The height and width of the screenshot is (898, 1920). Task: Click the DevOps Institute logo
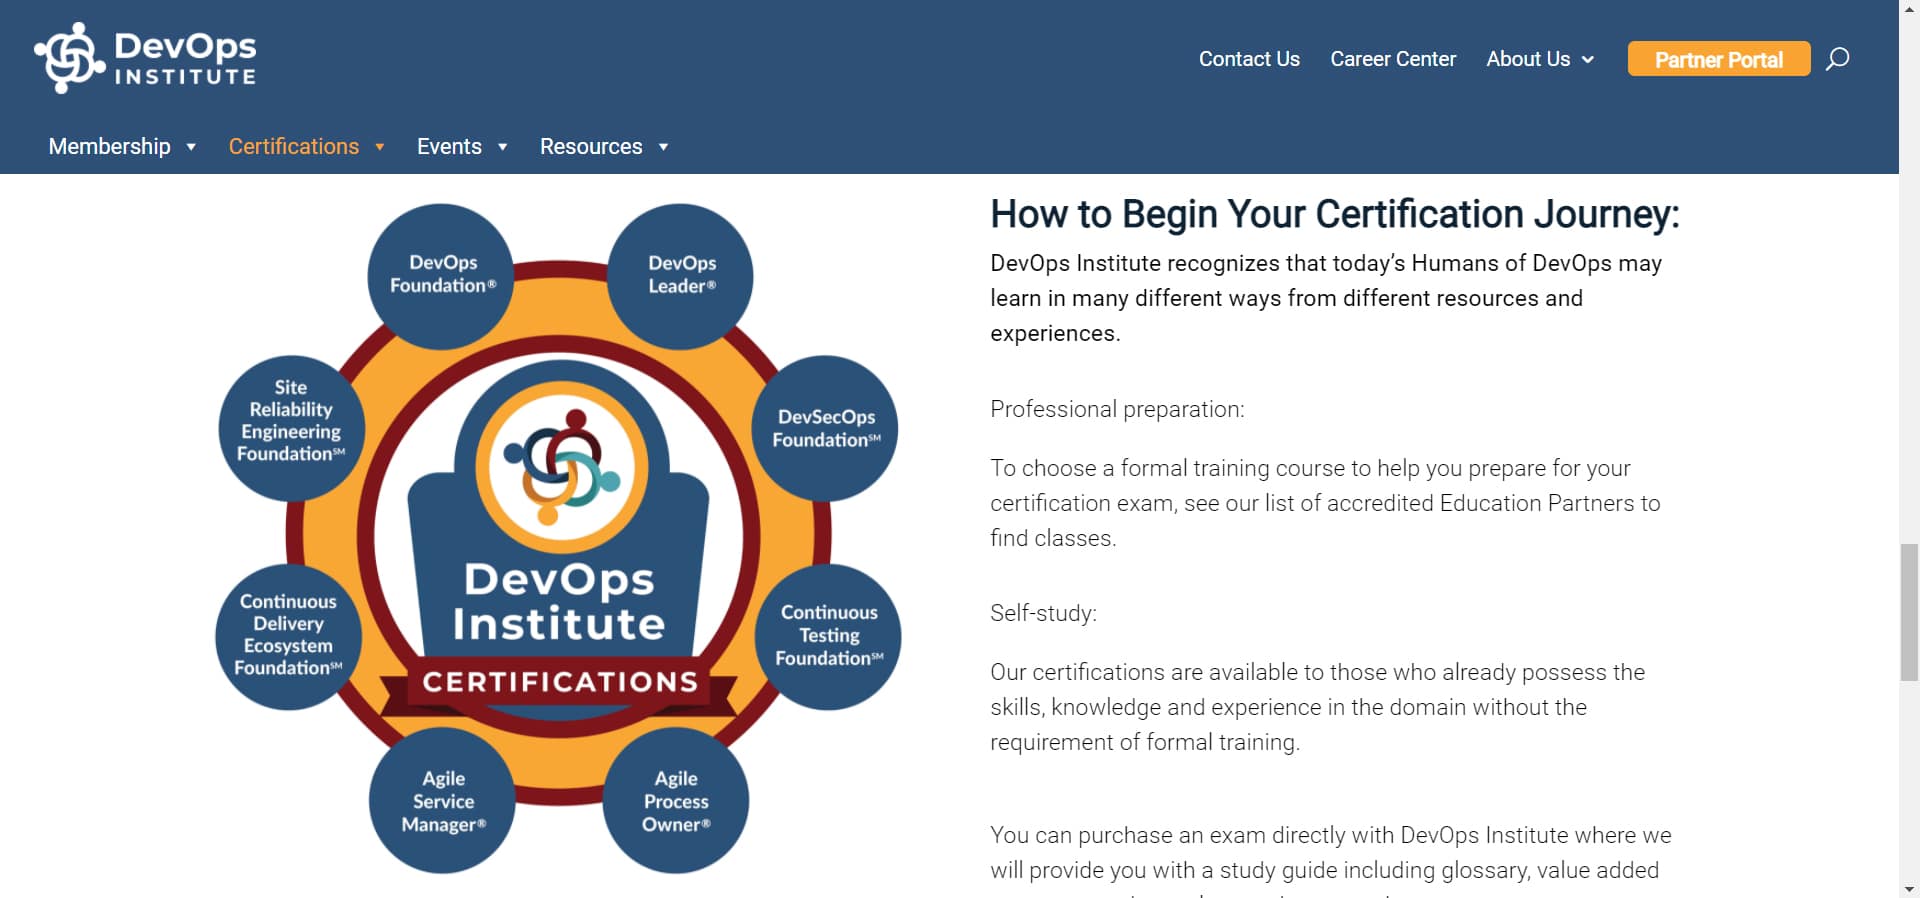coord(145,58)
